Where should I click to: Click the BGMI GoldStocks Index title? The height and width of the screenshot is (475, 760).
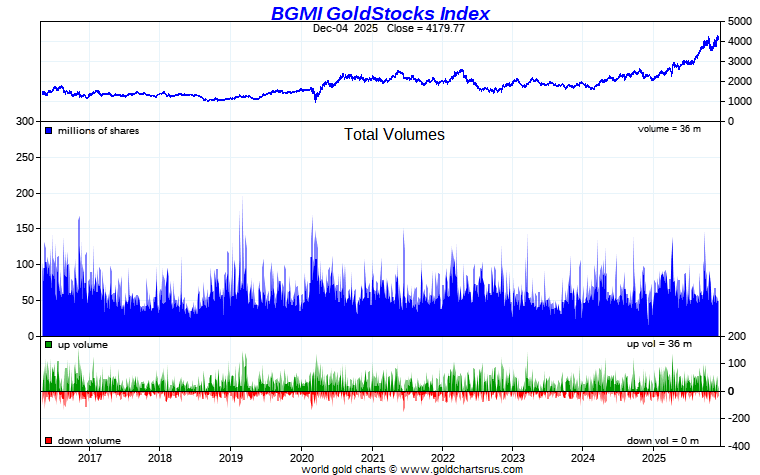(x=380, y=13)
